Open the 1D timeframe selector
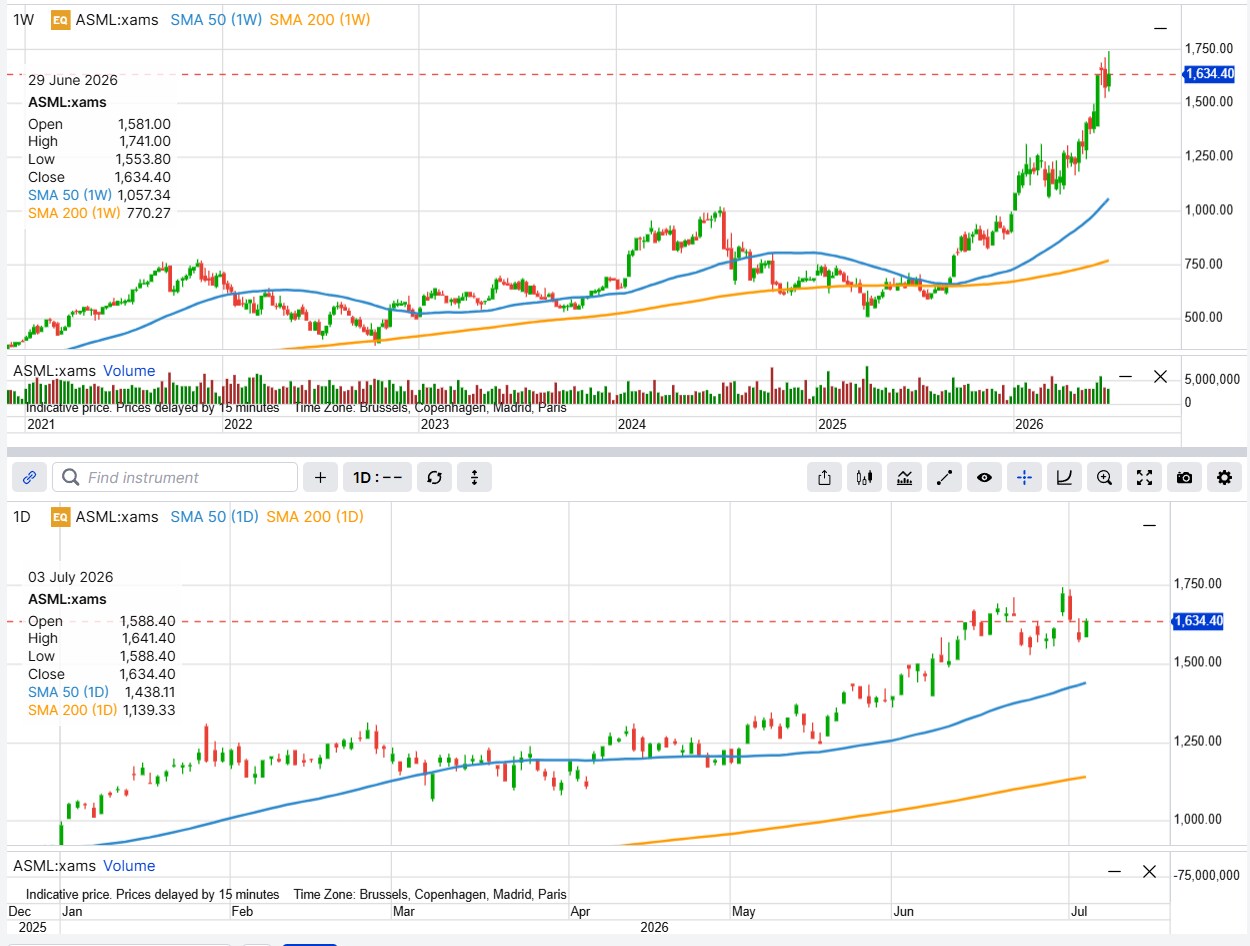Image resolution: width=1250 pixels, height=946 pixels. tap(377, 478)
